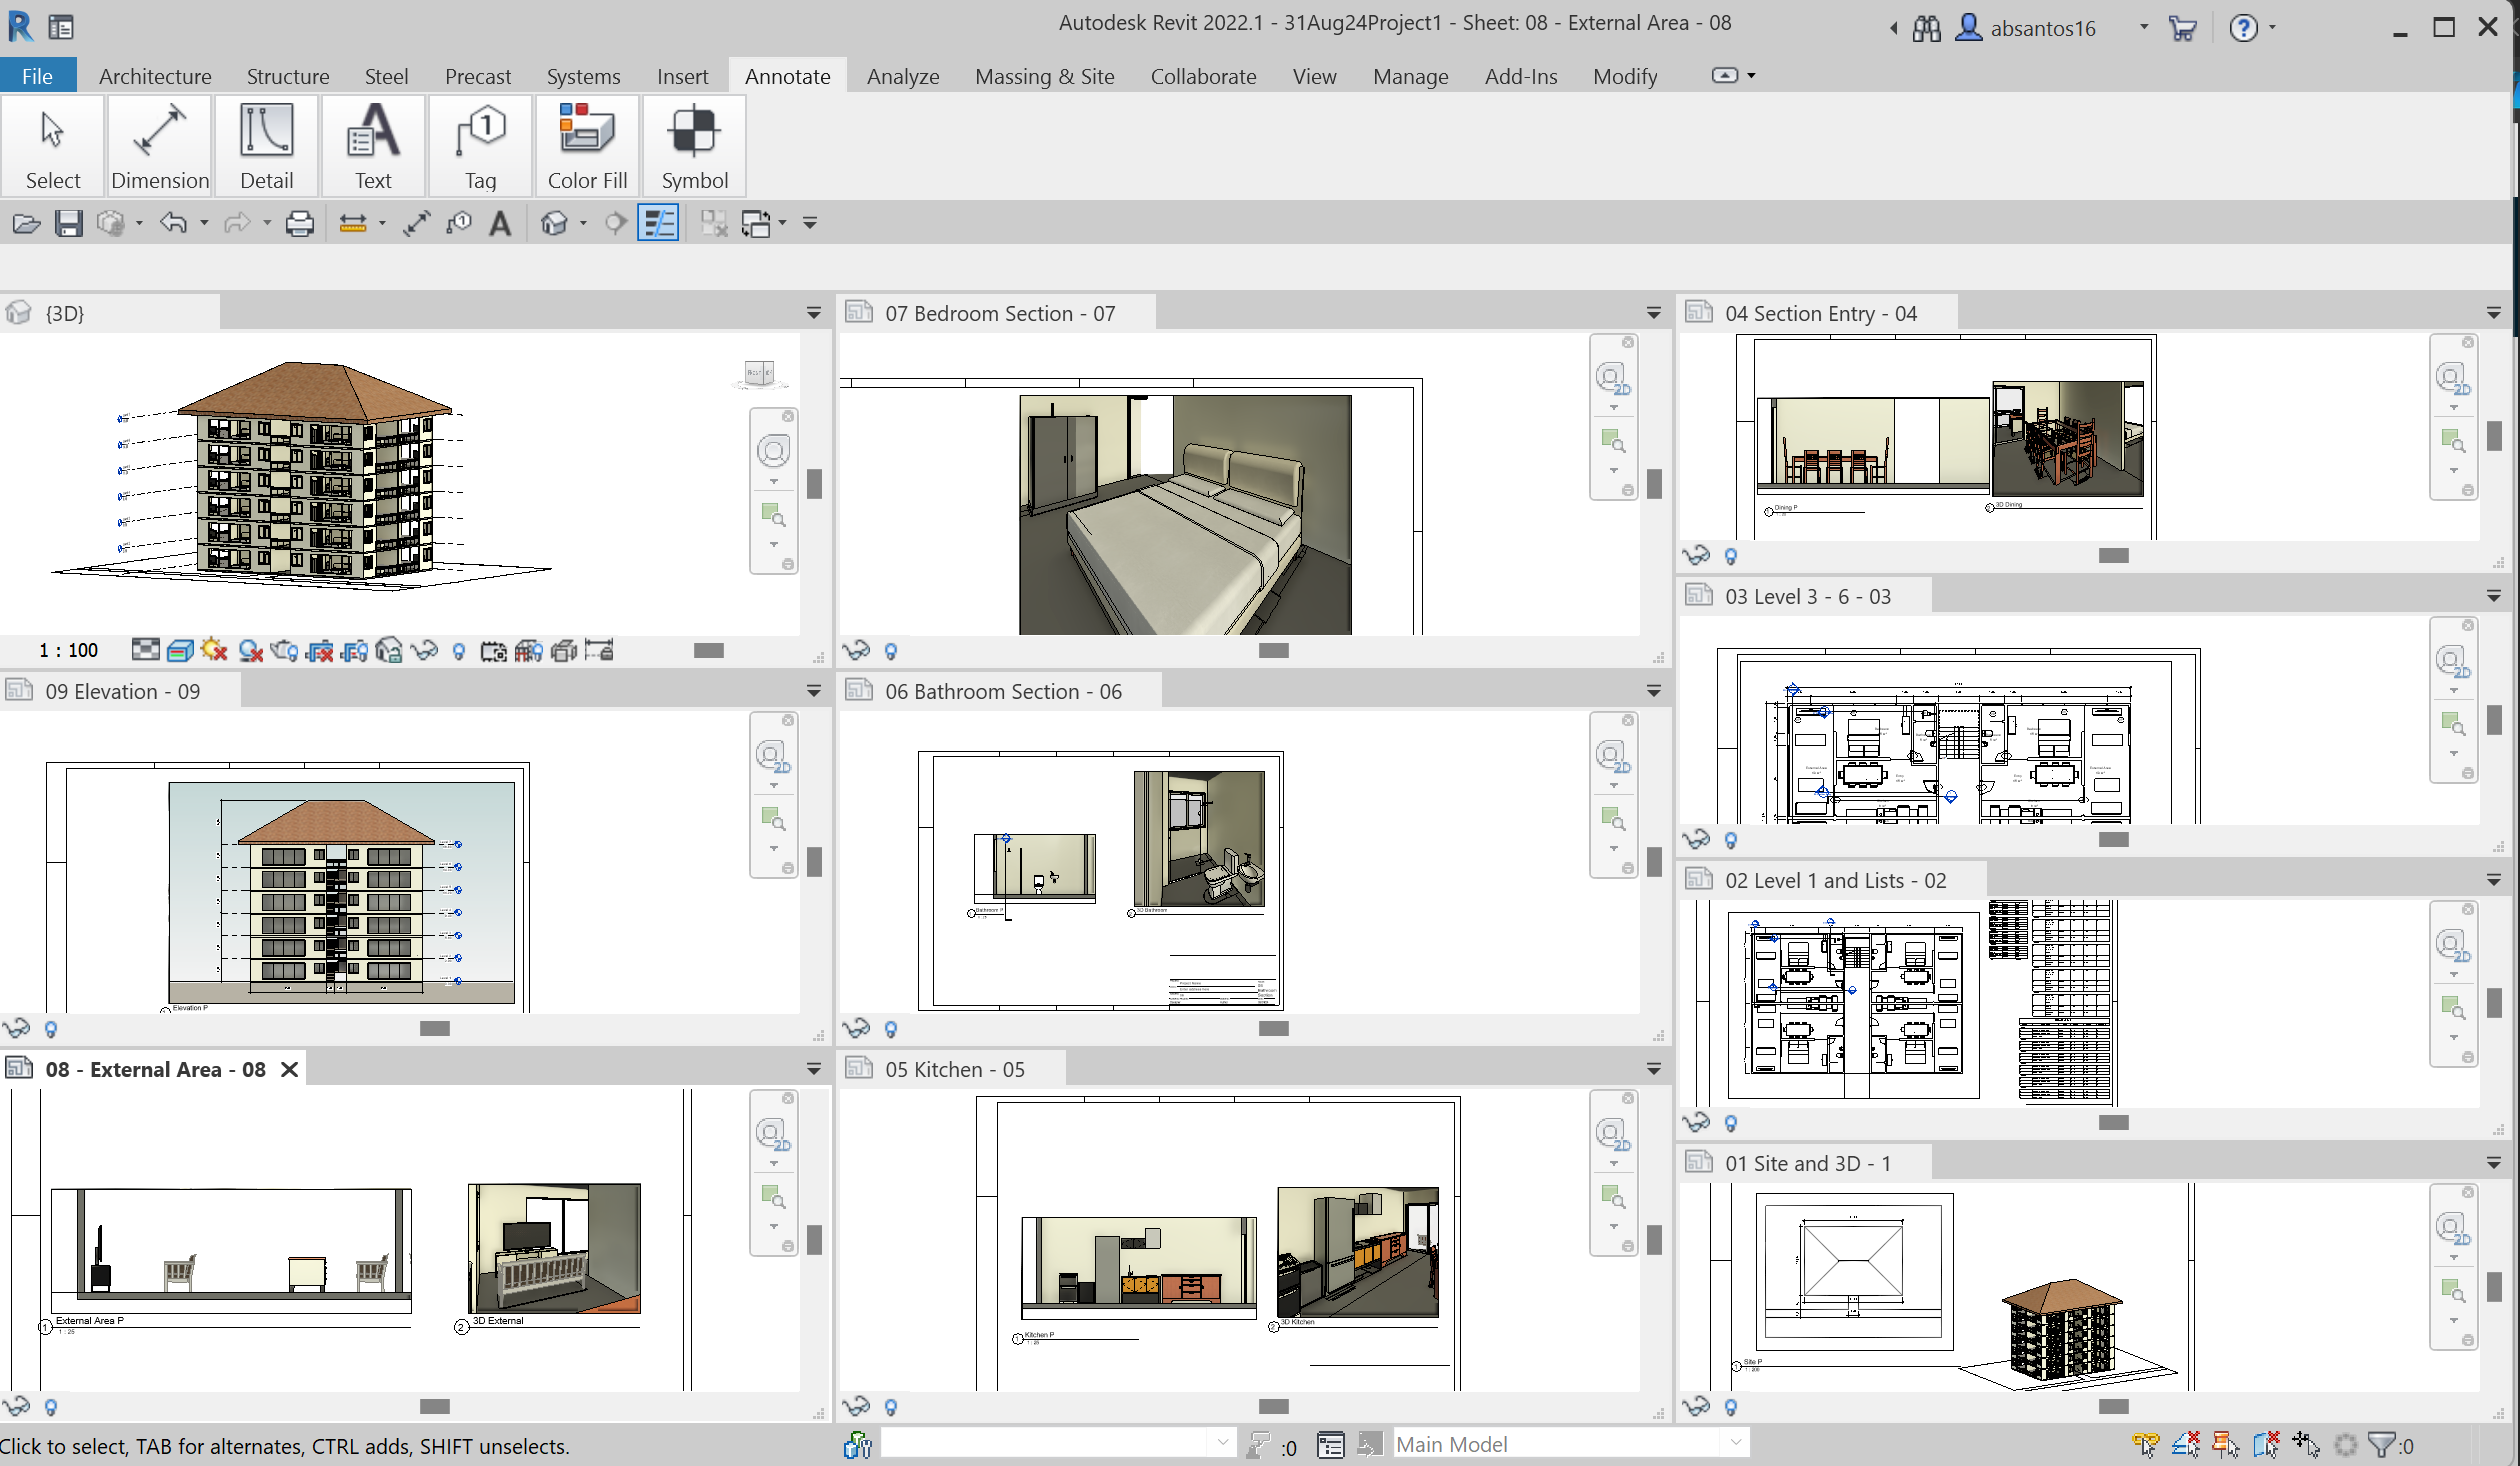Open Visual Style in 3D view control bar
Image resolution: width=2520 pixels, height=1466 pixels.
coord(181,651)
